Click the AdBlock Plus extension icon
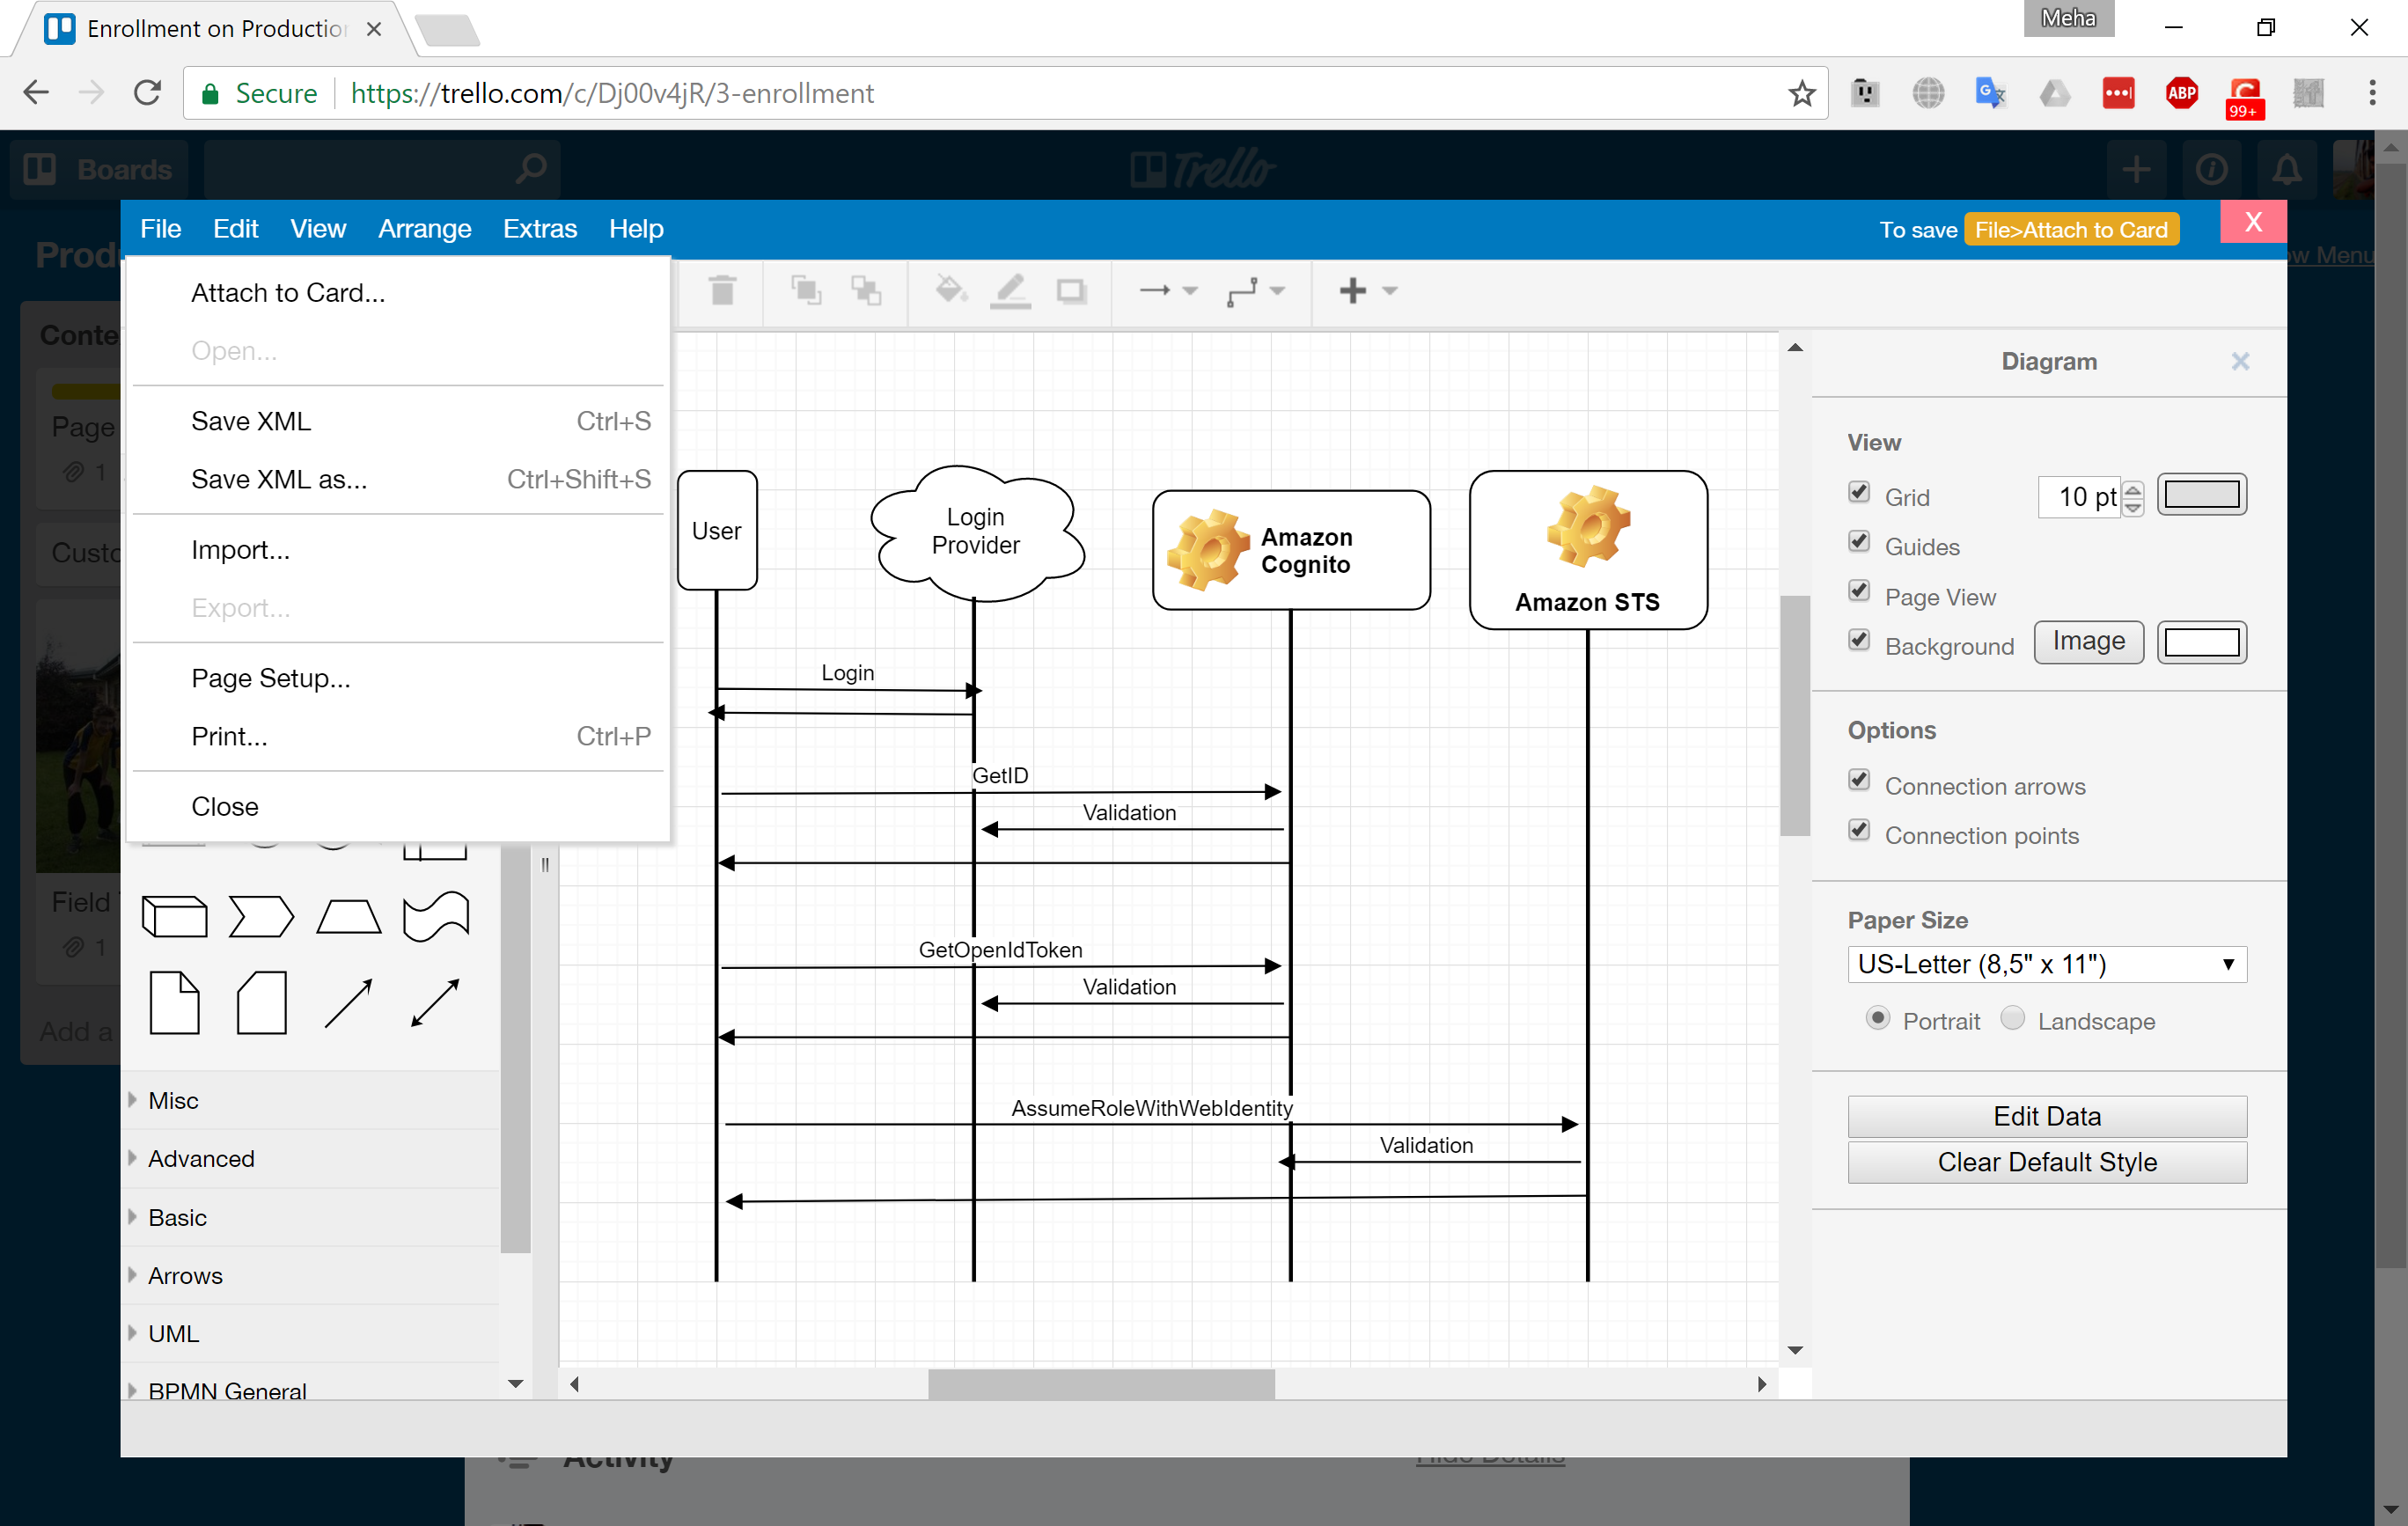Image resolution: width=2408 pixels, height=1526 pixels. click(2181, 93)
